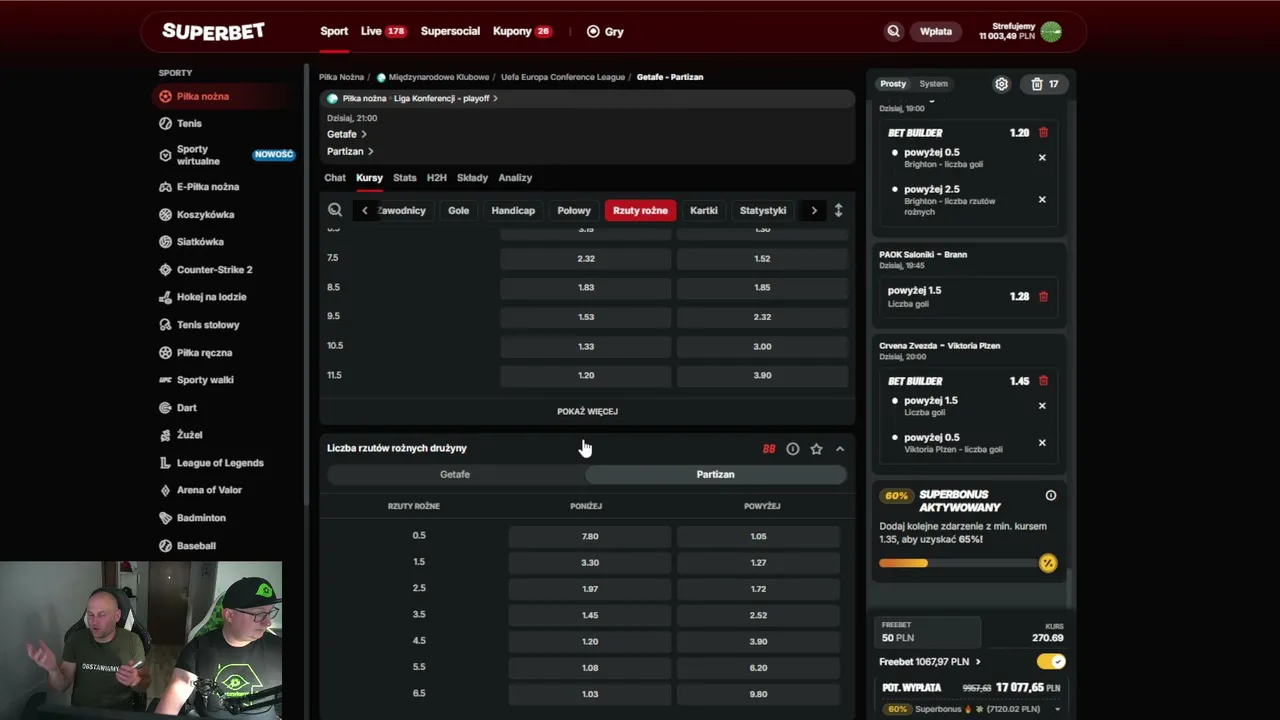The width and height of the screenshot is (1280, 720).
Task: Open Freebet 1067,97 PLN options
Action: coord(930,661)
